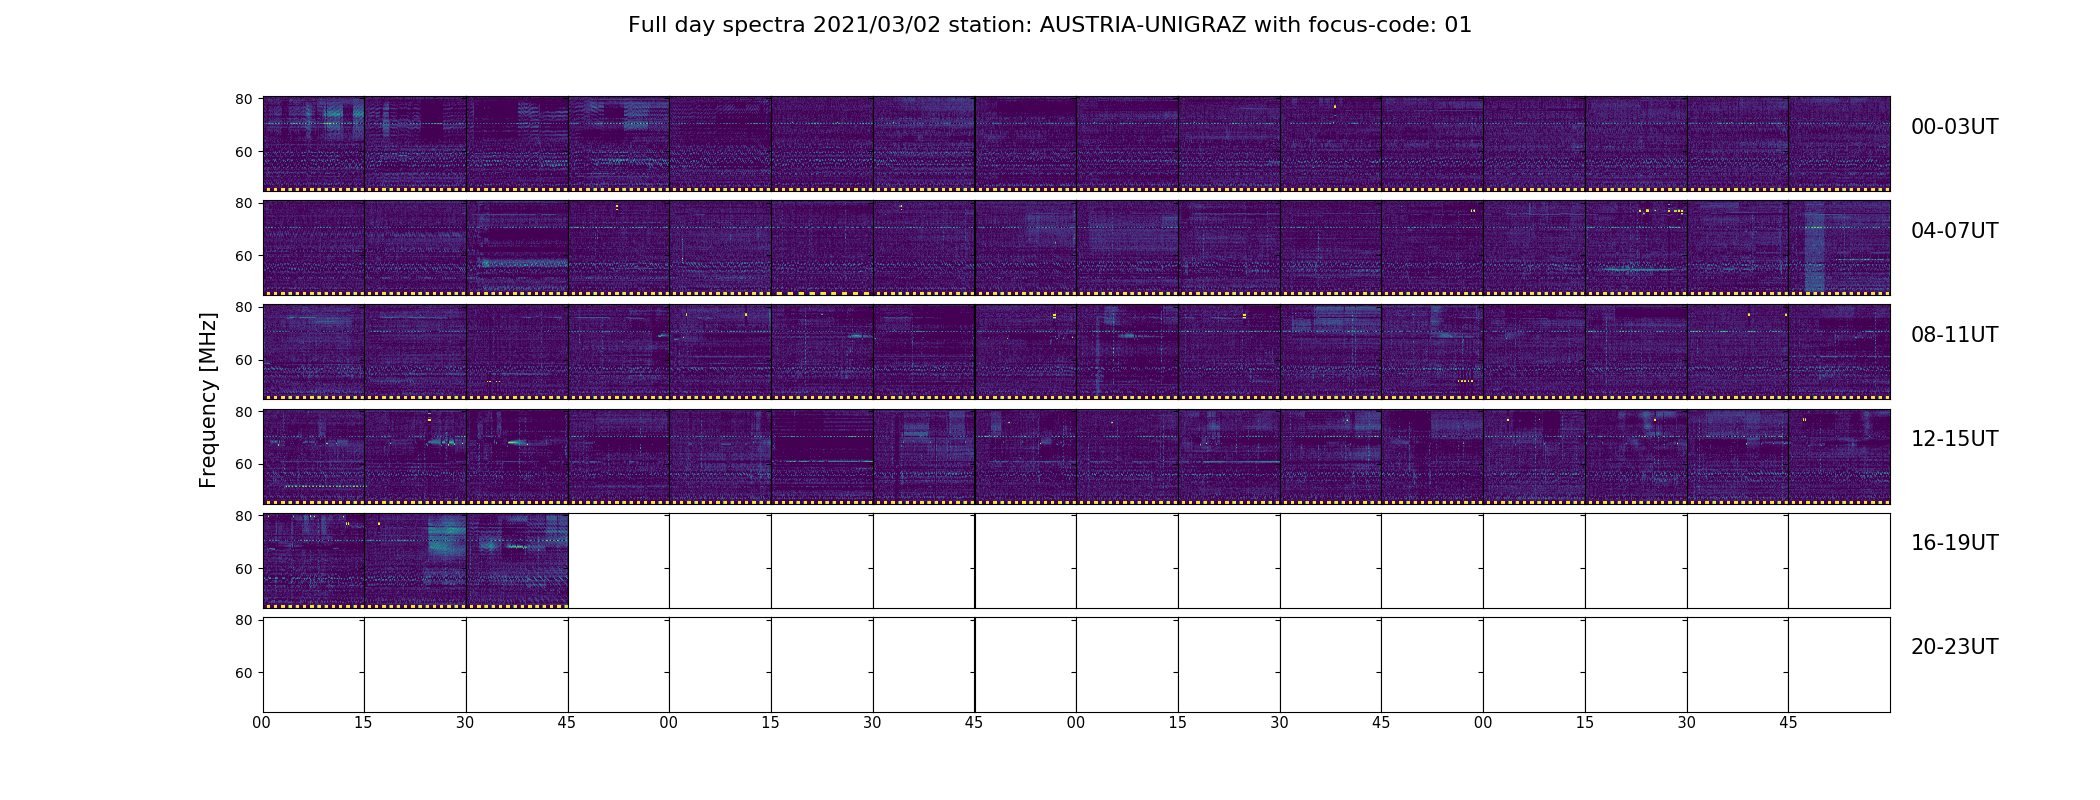Click the leftmost '00' x-axis tick label
Screen dimensions: 2100x800
click(262, 723)
